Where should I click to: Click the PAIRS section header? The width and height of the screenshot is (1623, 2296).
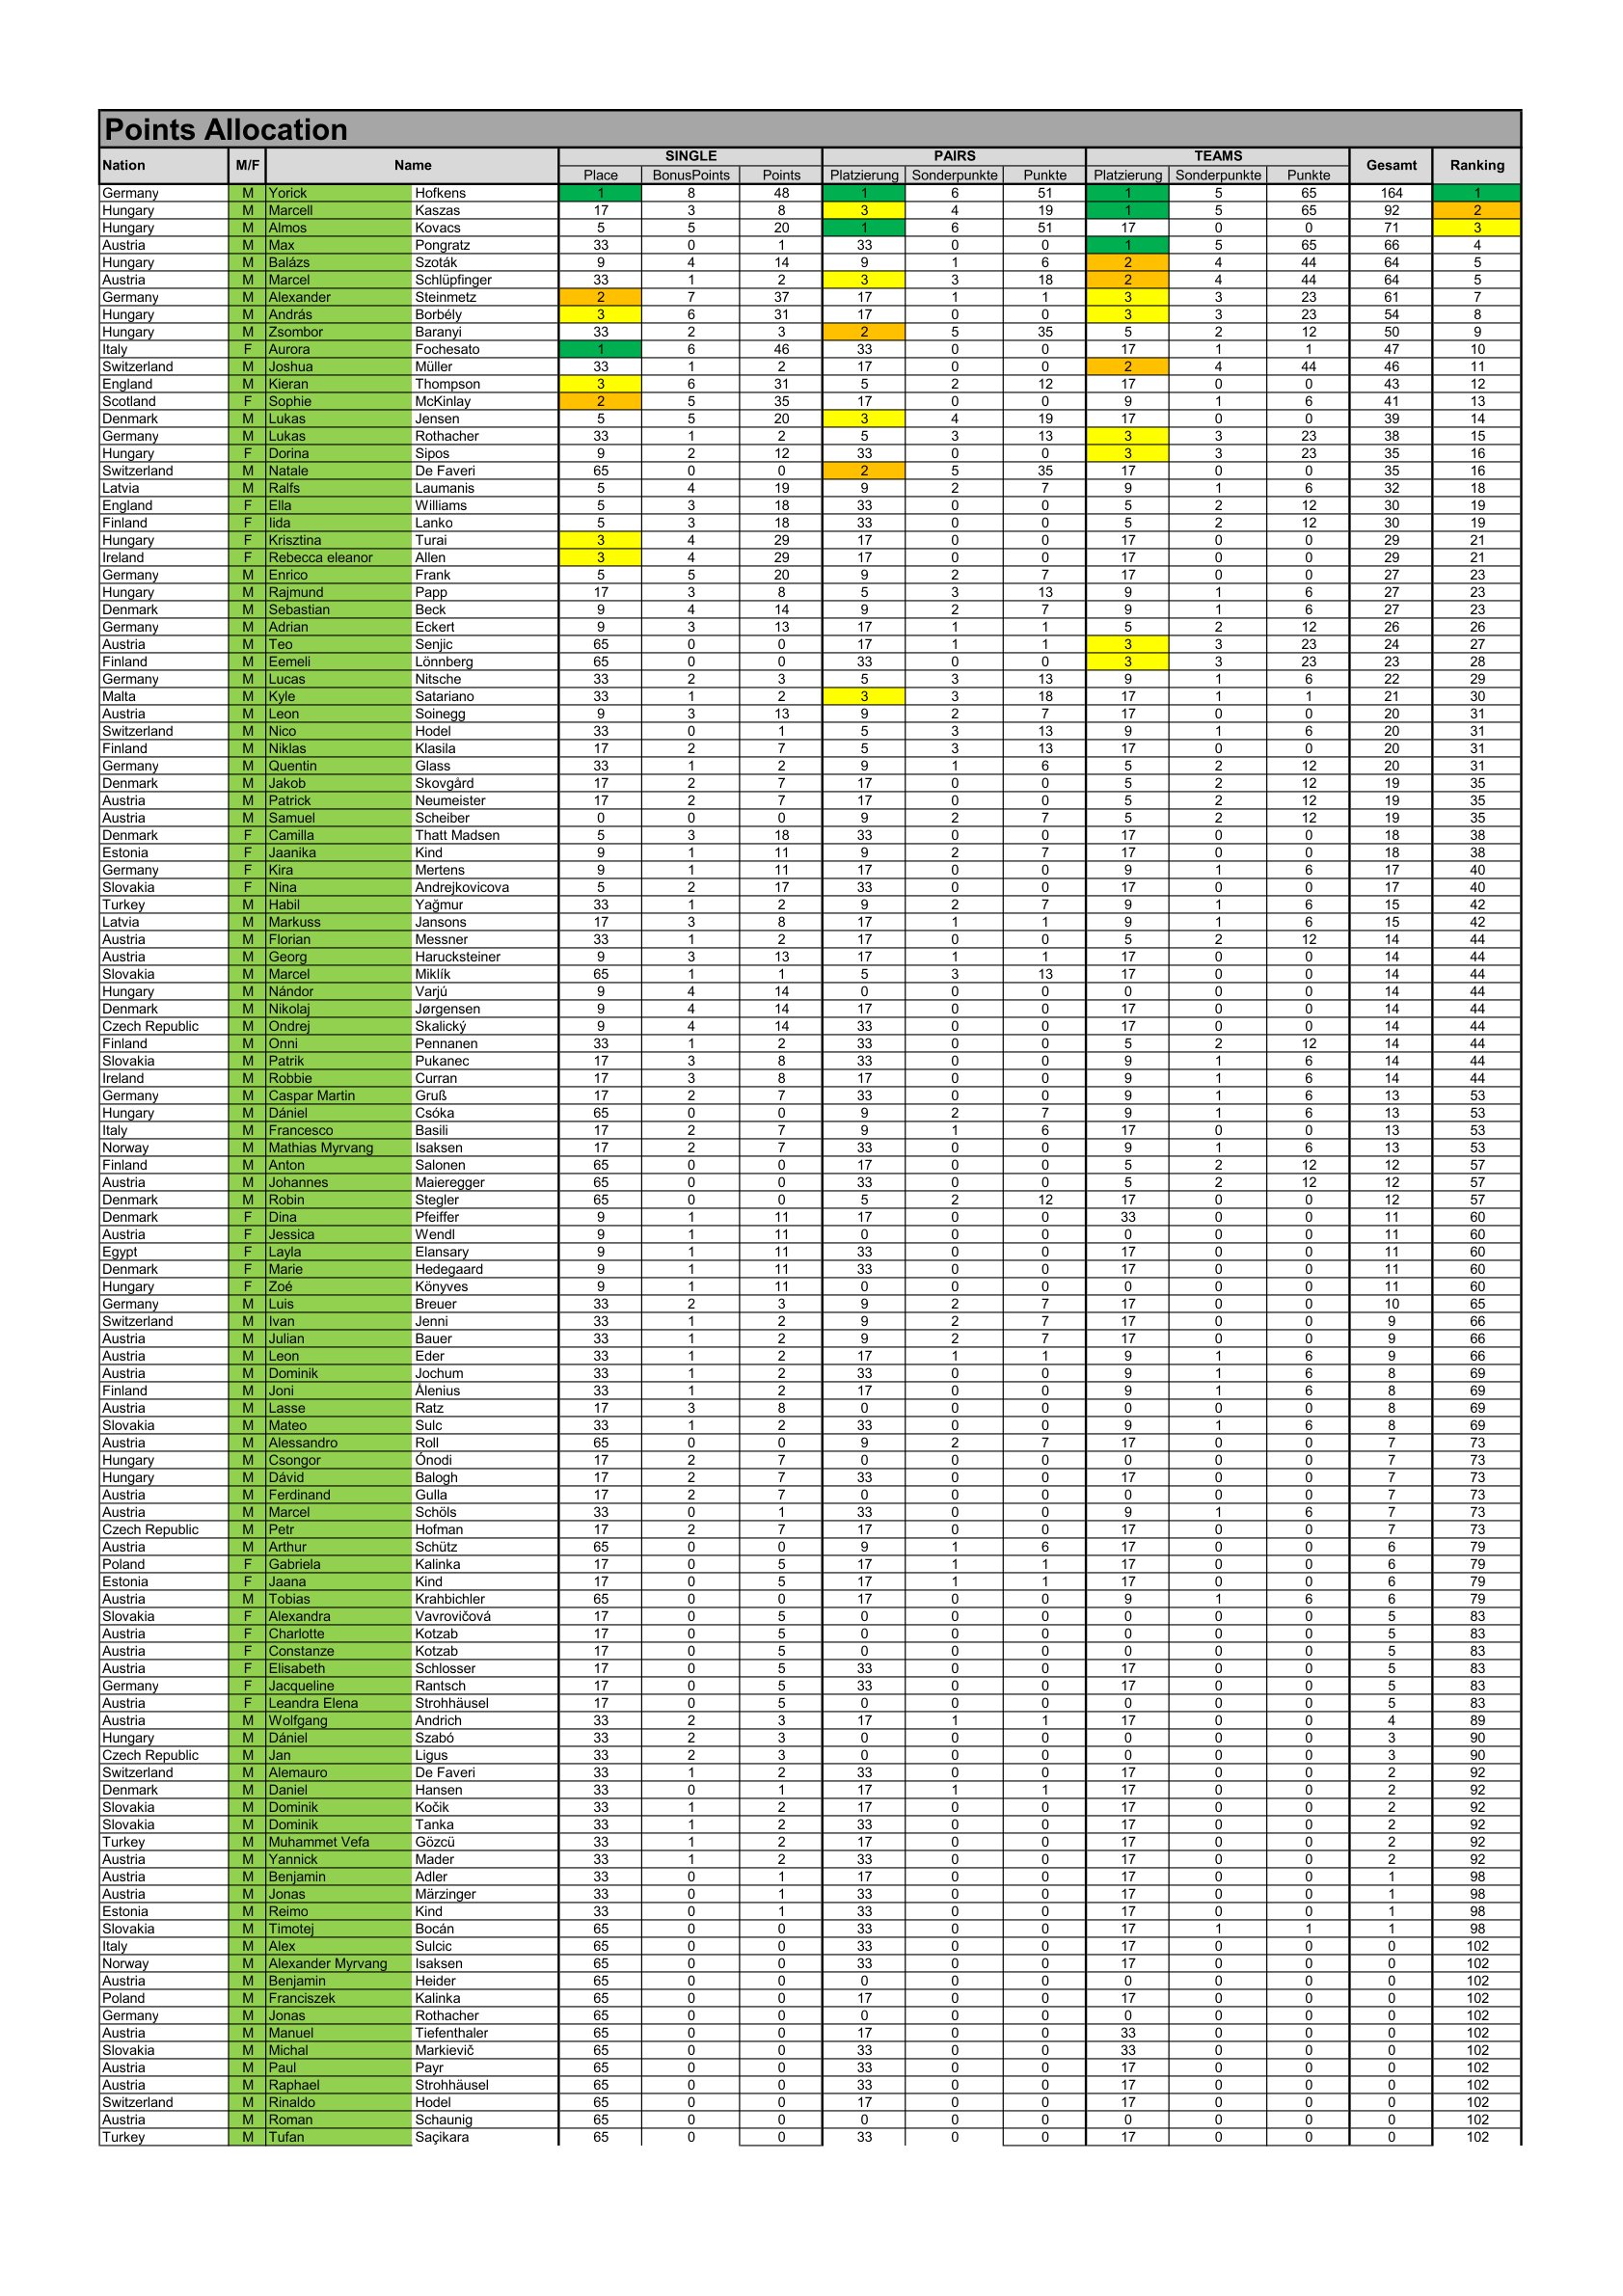tap(953, 156)
